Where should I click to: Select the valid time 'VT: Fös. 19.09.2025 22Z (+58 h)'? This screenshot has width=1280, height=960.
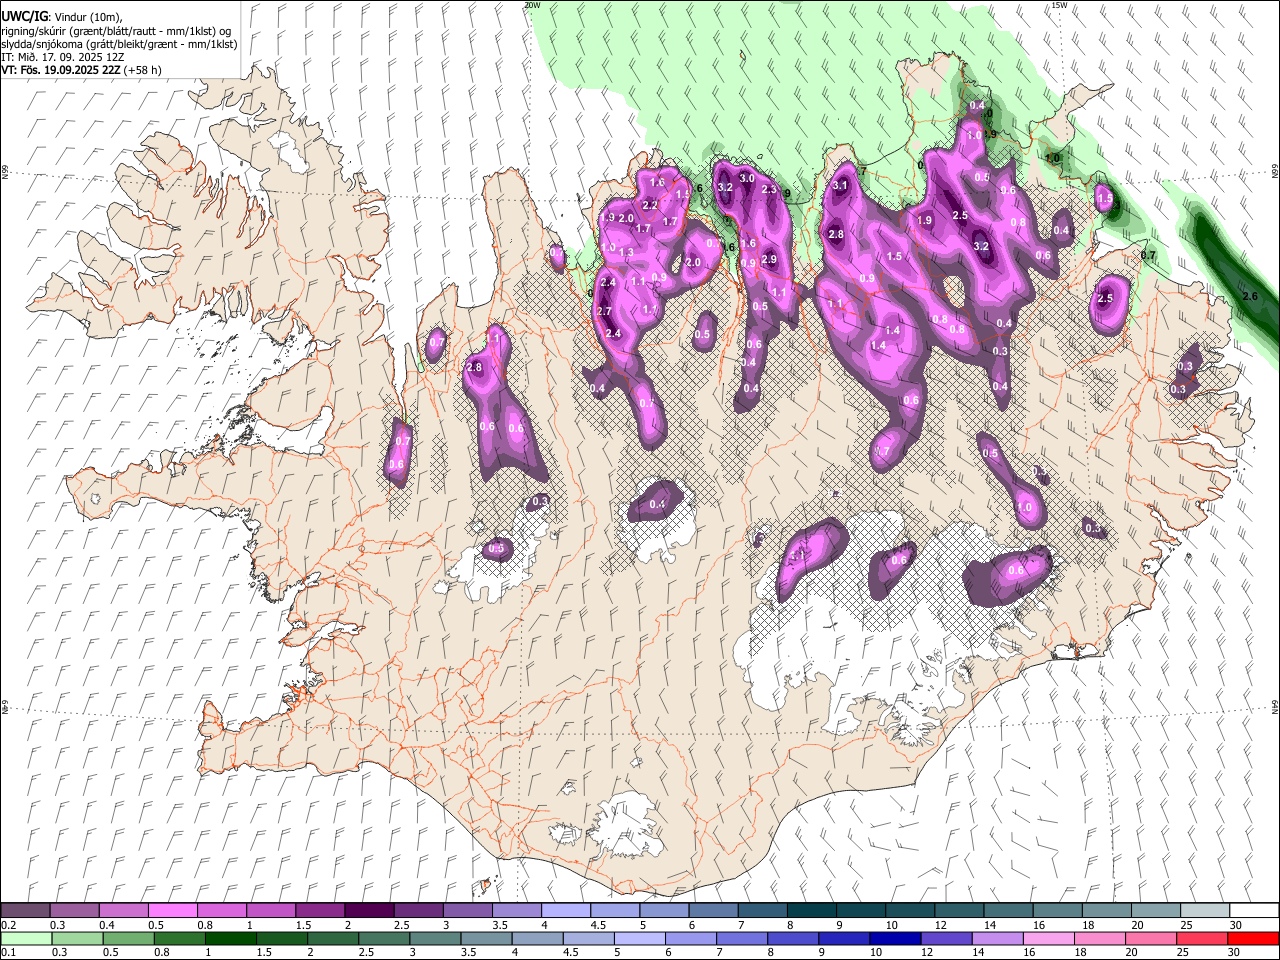pos(81,70)
